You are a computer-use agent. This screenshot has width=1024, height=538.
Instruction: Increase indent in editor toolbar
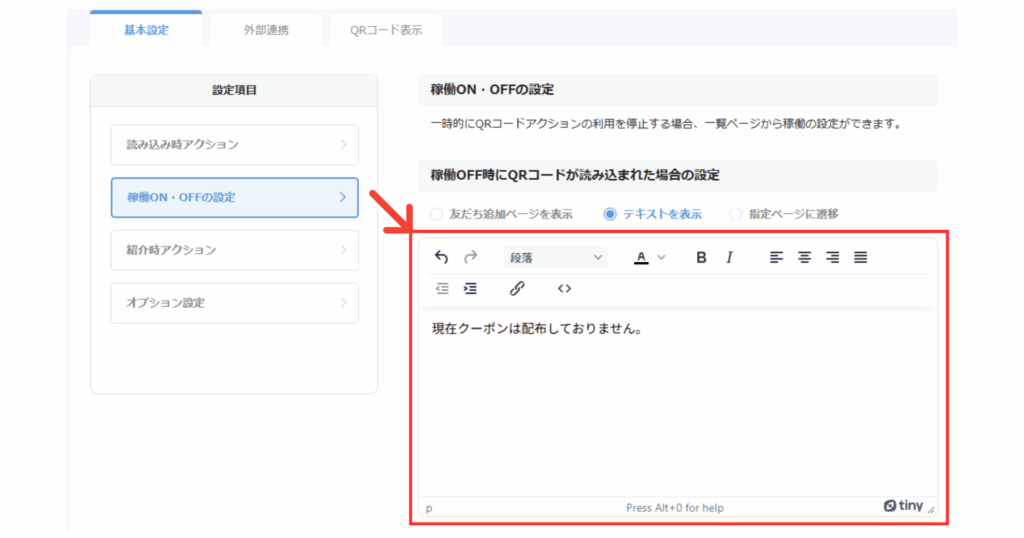[470, 289]
